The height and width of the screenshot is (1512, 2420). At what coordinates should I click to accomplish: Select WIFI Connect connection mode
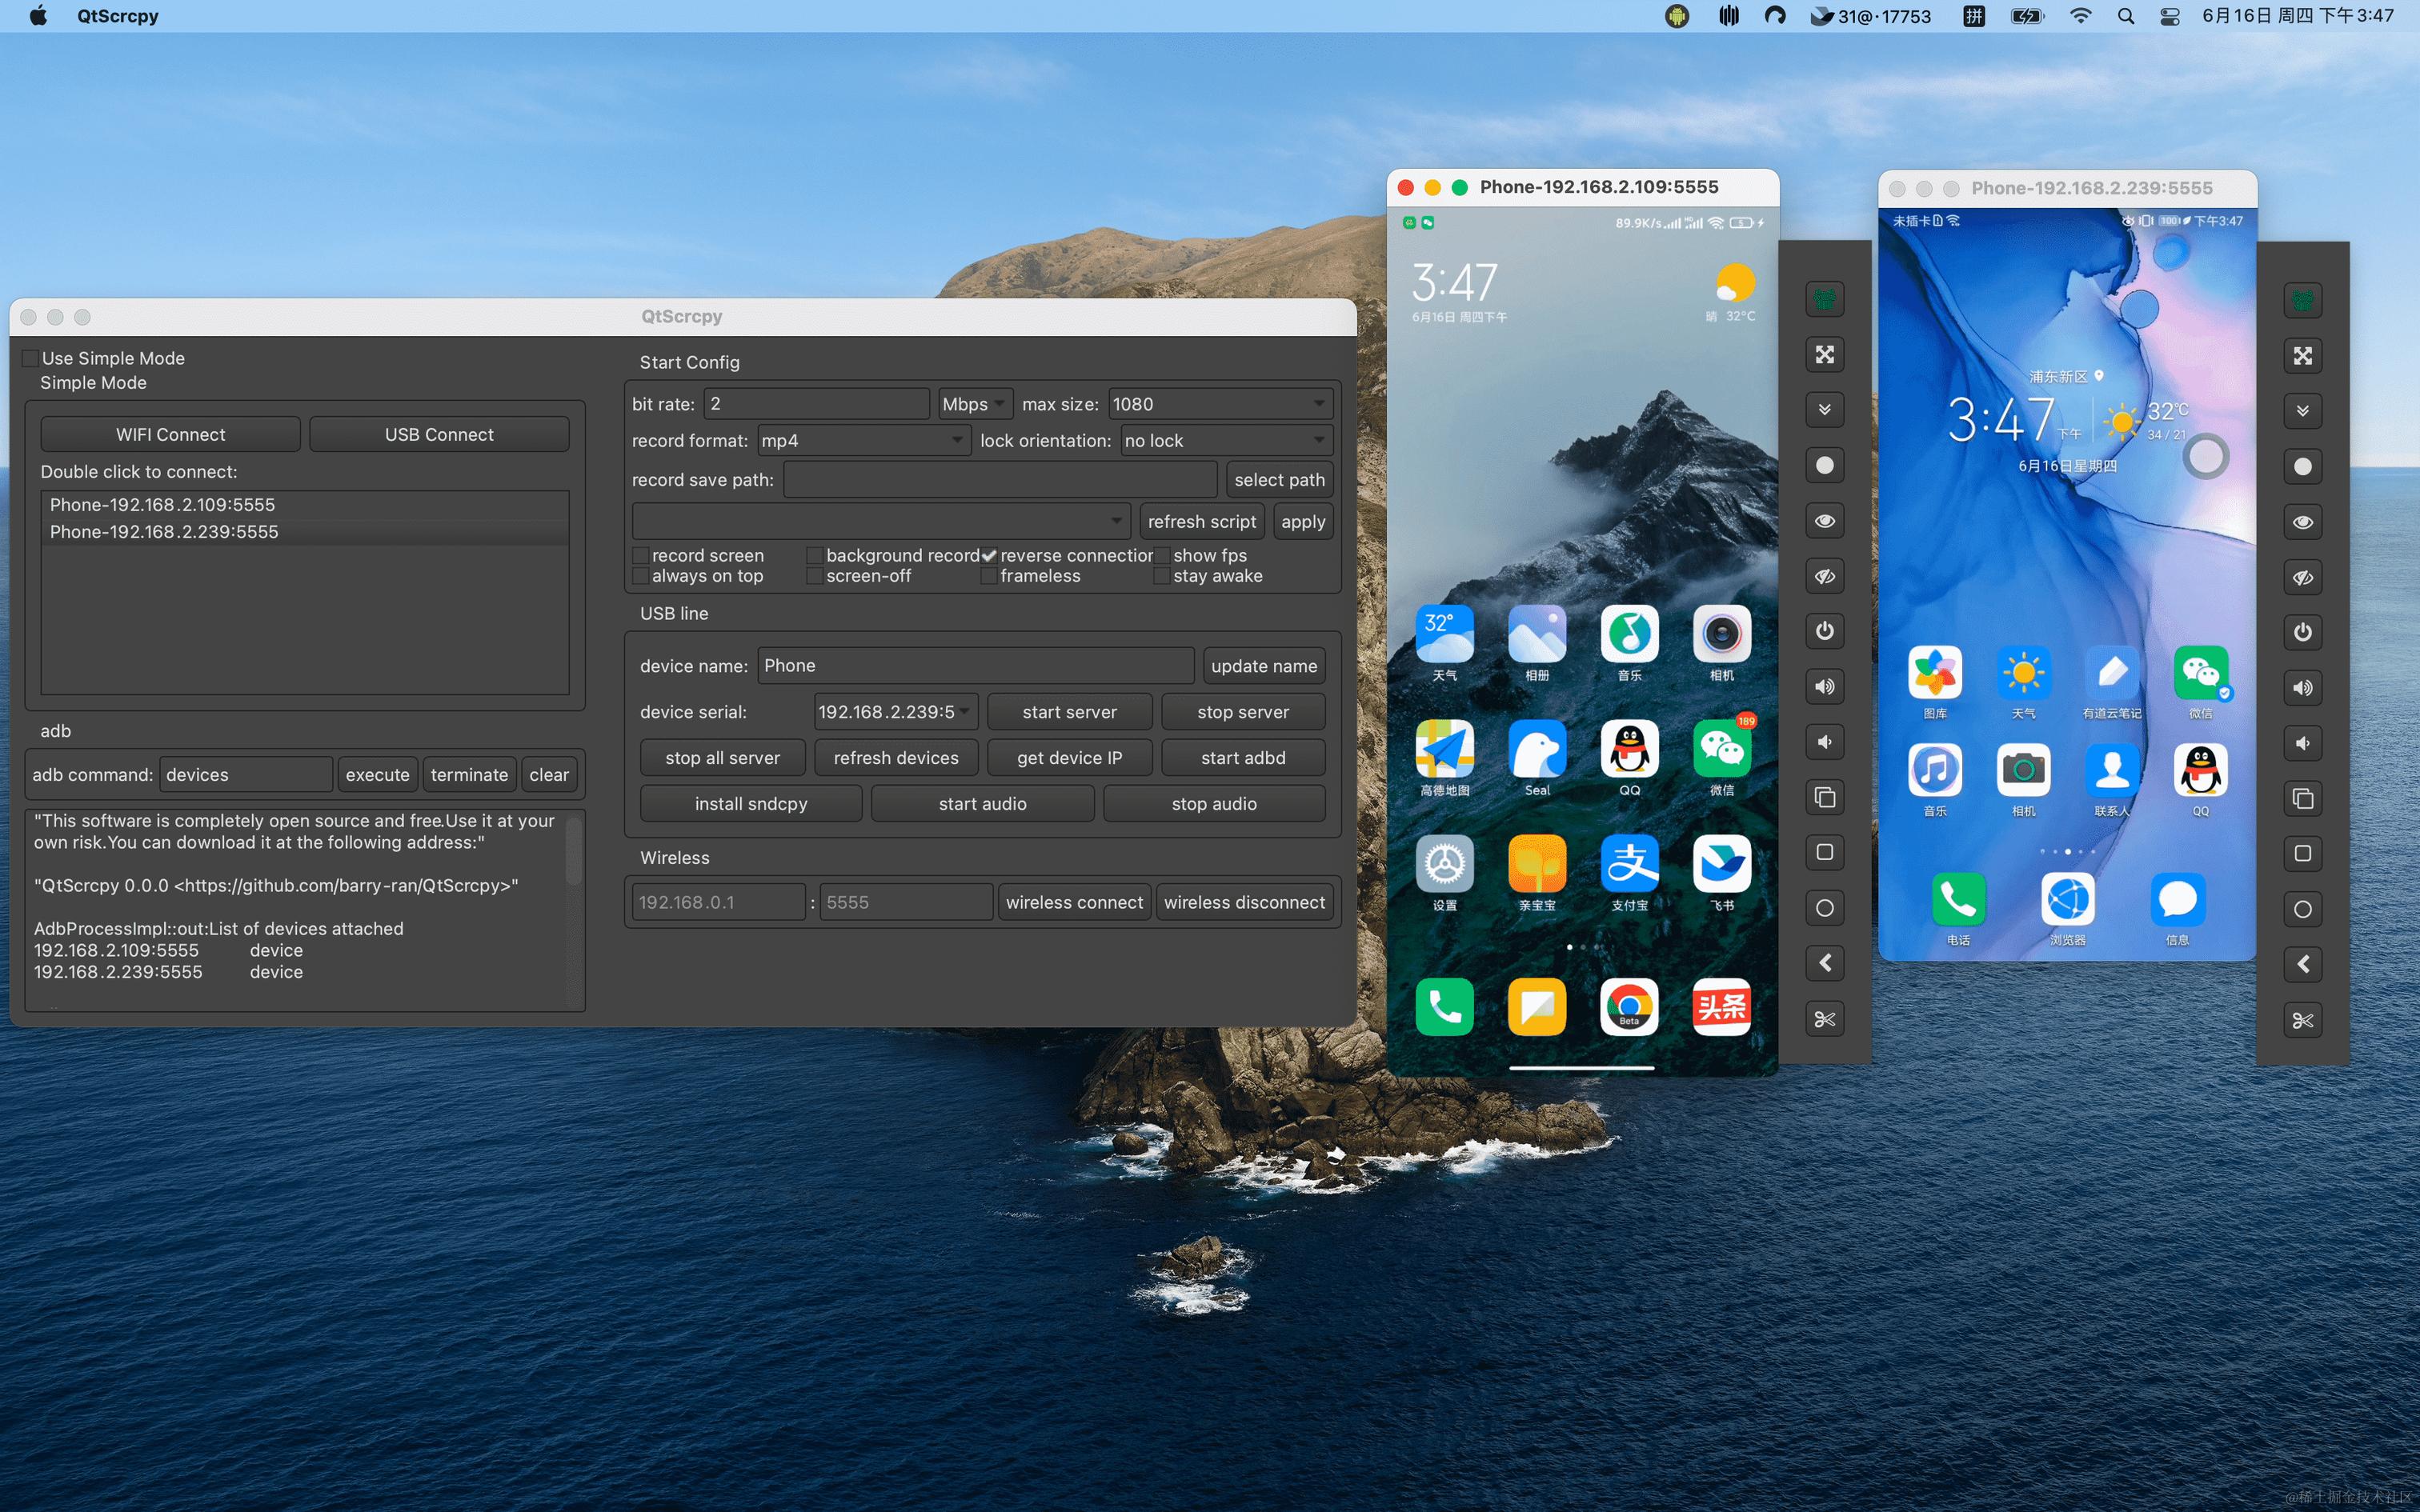pos(169,432)
